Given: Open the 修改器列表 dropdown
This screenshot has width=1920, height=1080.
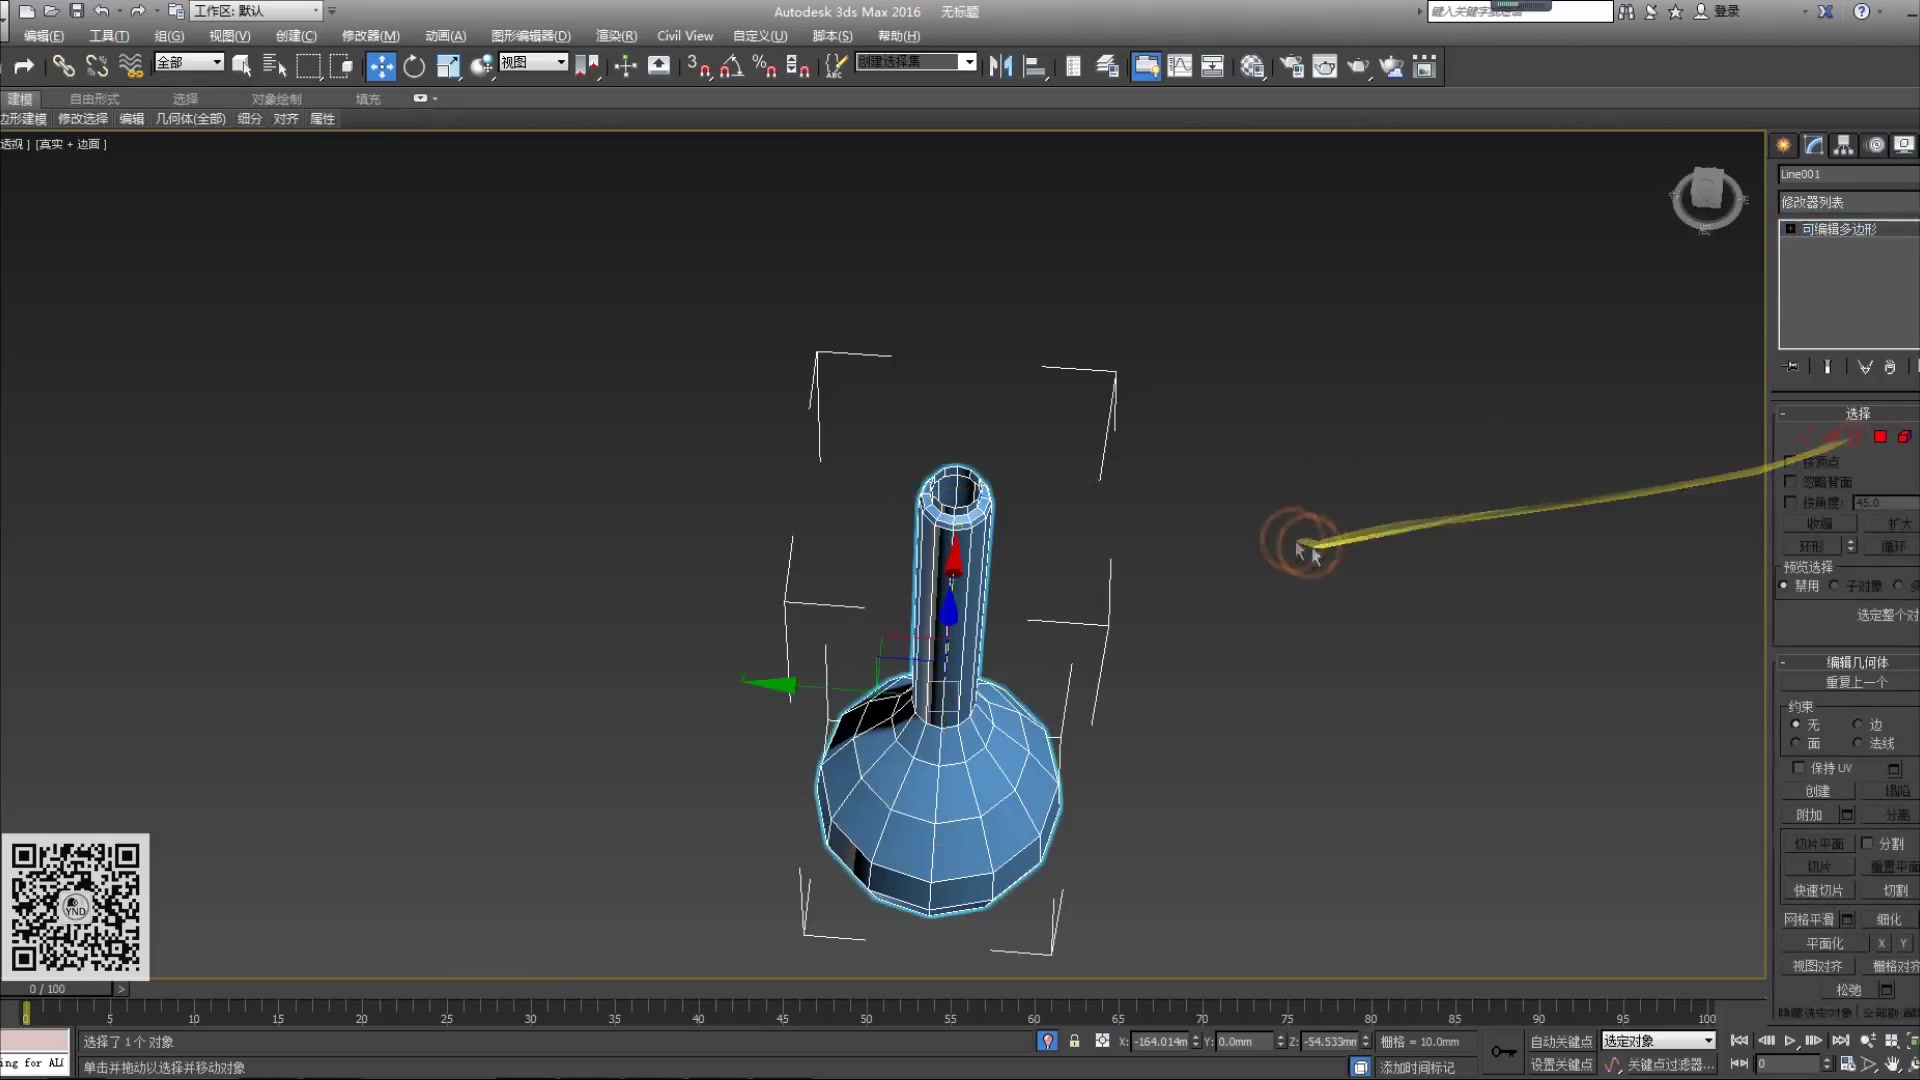Looking at the screenshot, I should [1848, 202].
